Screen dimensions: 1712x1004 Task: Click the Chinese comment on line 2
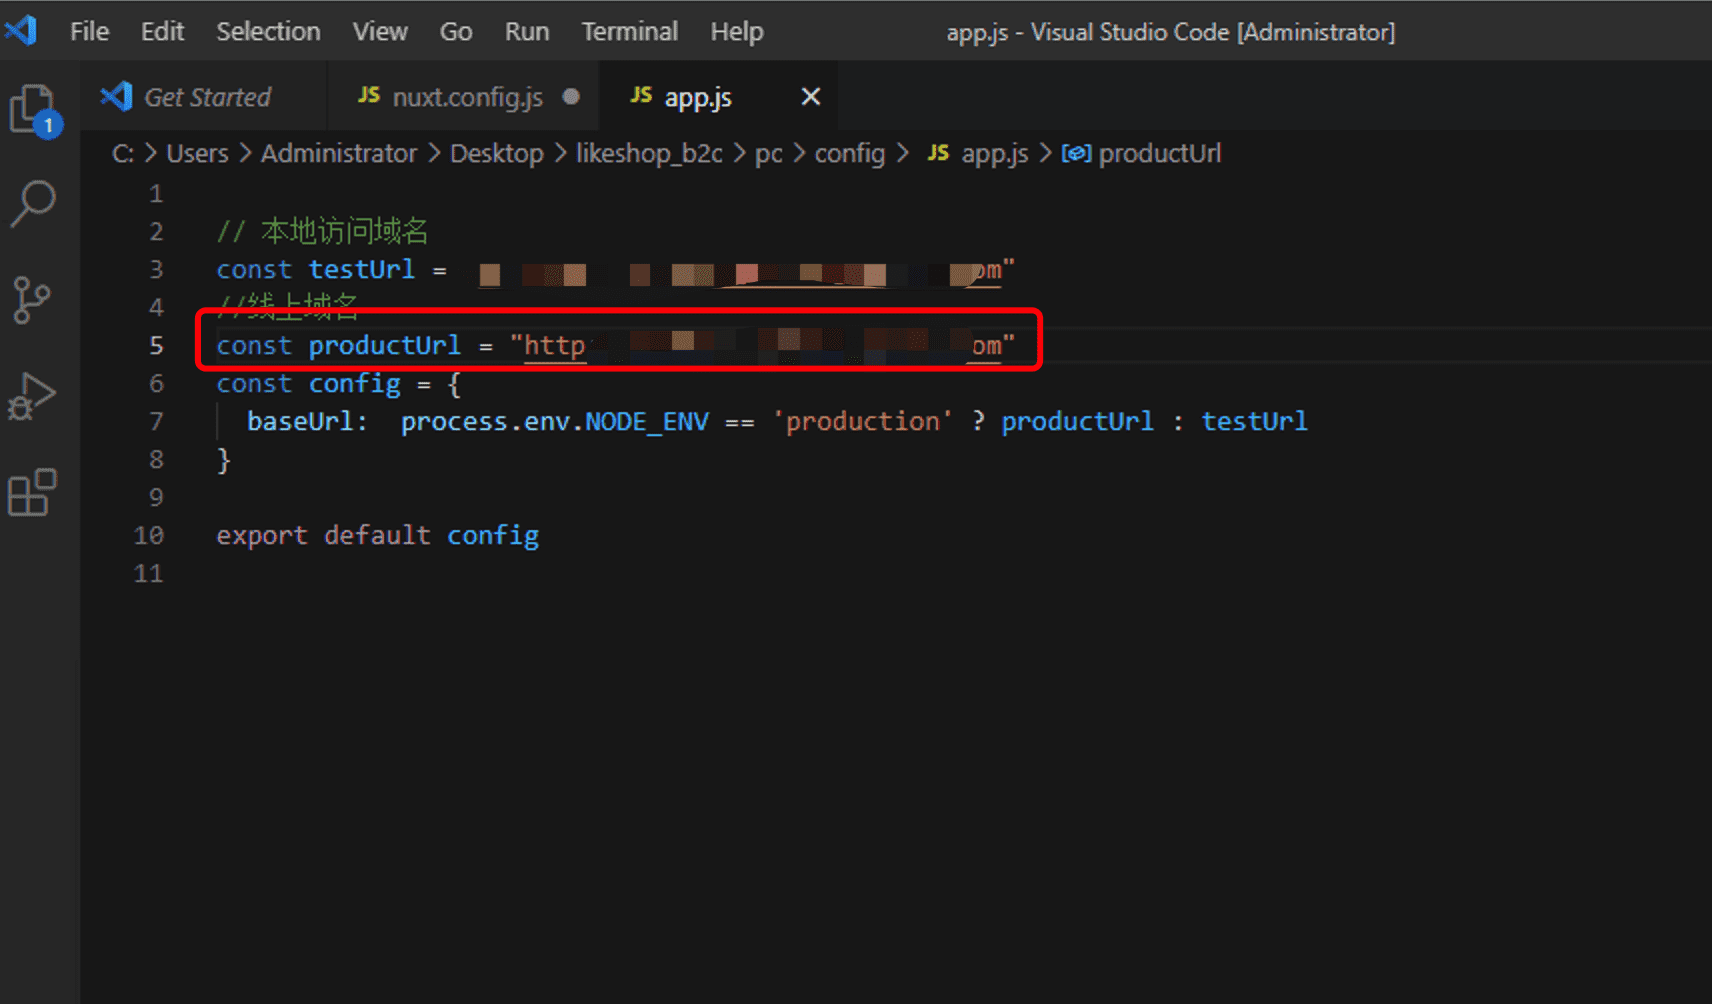pos(323,232)
